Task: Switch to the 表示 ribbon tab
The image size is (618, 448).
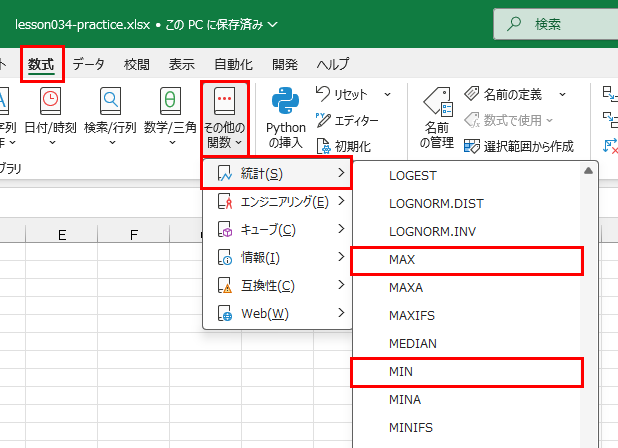Action: pos(182,64)
